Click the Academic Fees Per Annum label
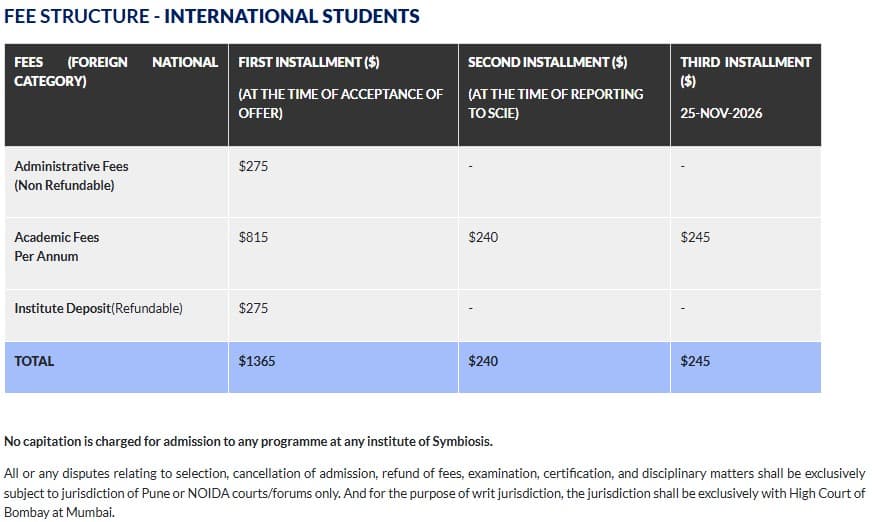The height and width of the screenshot is (522, 872). (x=57, y=246)
